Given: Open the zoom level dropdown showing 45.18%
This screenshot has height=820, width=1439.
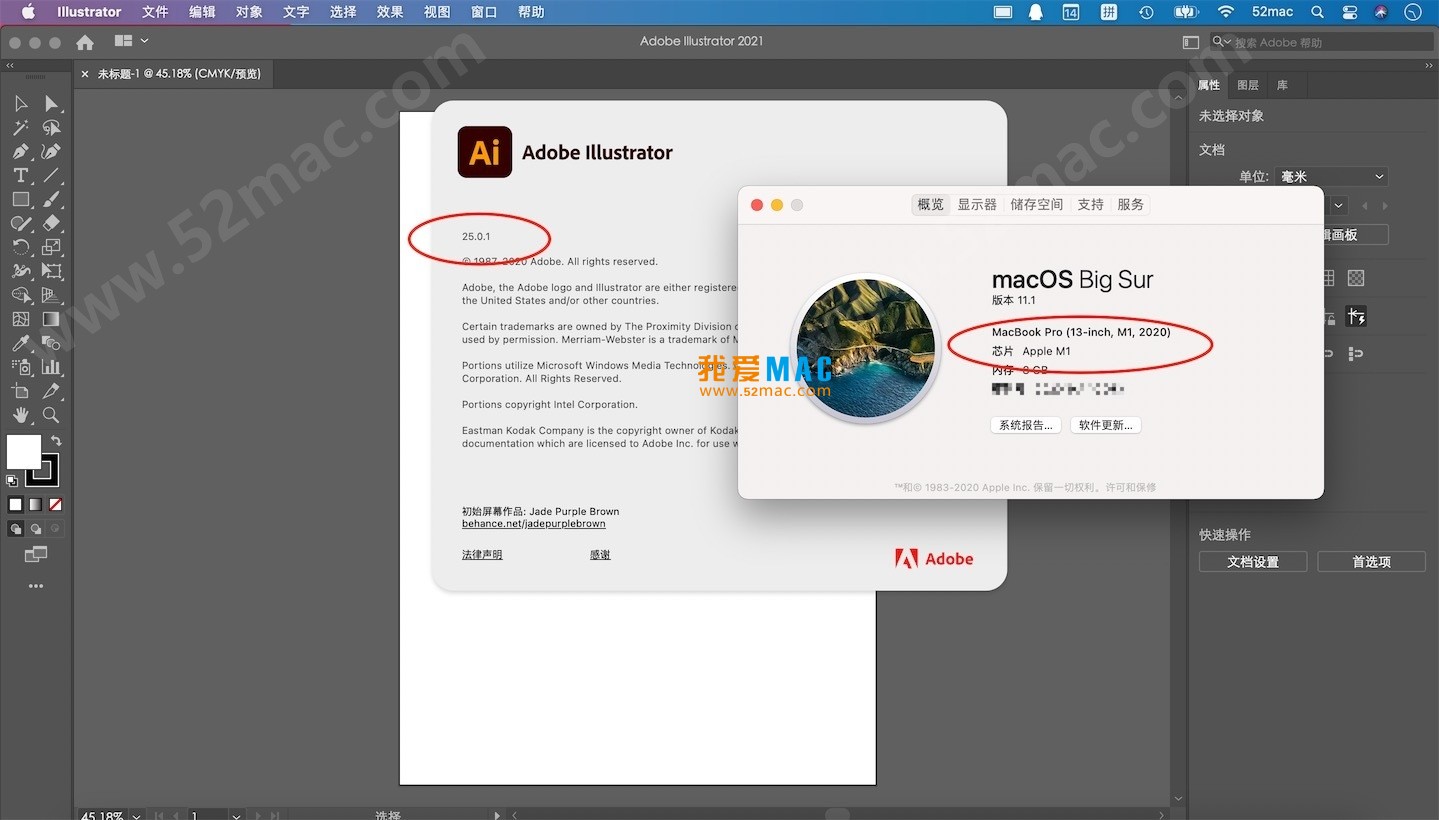Looking at the screenshot, I should pyautogui.click(x=135, y=815).
